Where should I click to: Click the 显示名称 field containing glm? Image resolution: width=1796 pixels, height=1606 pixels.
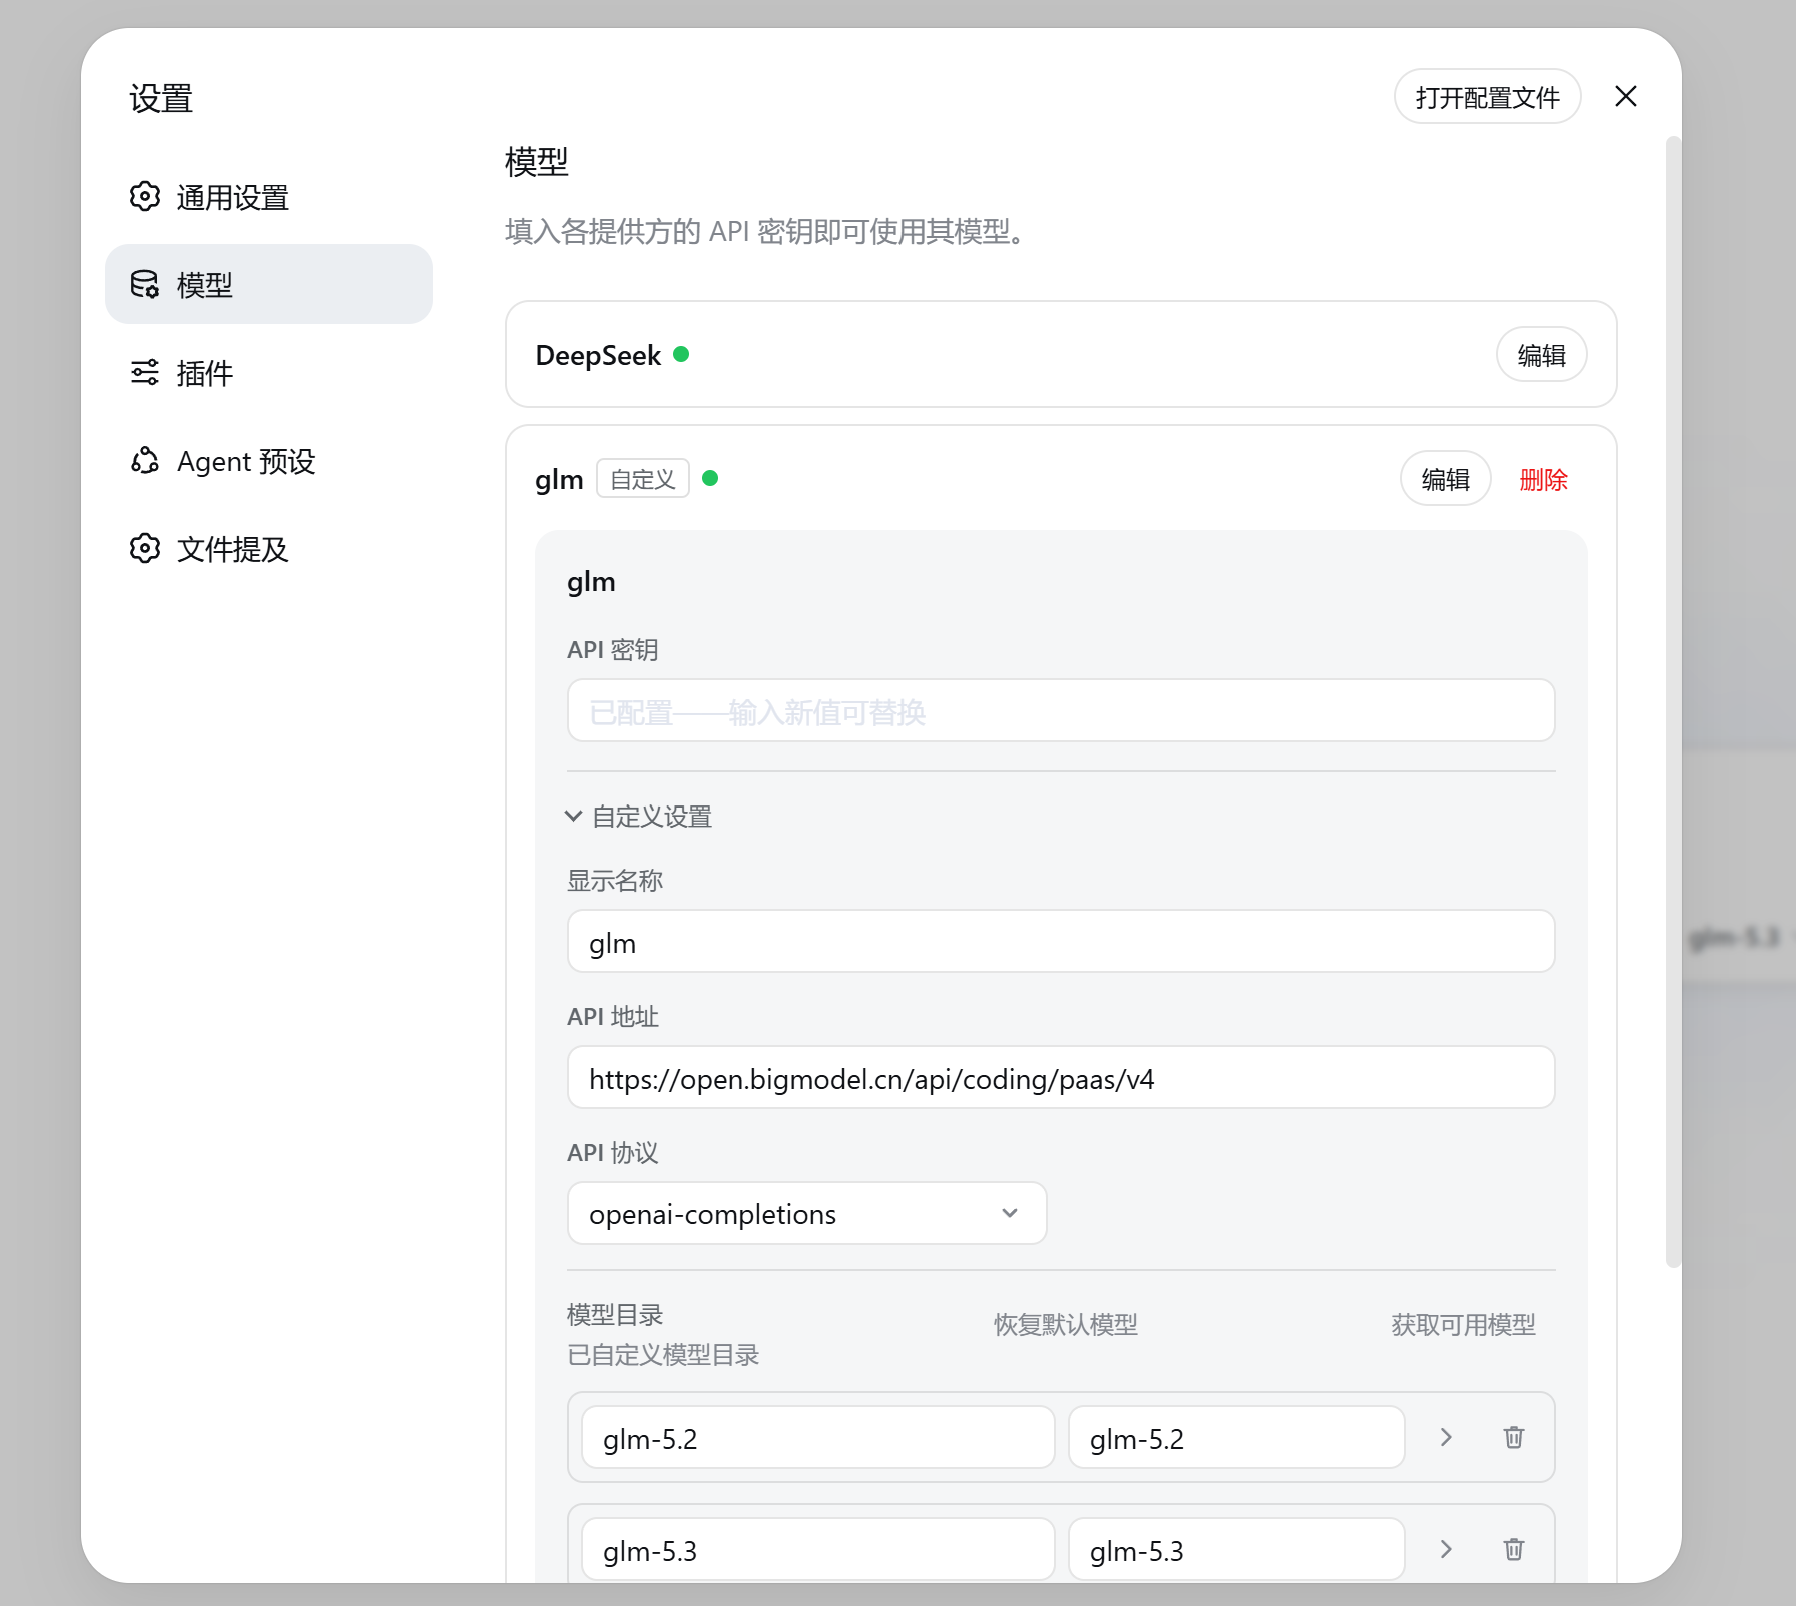pyautogui.click(x=1061, y=942)
